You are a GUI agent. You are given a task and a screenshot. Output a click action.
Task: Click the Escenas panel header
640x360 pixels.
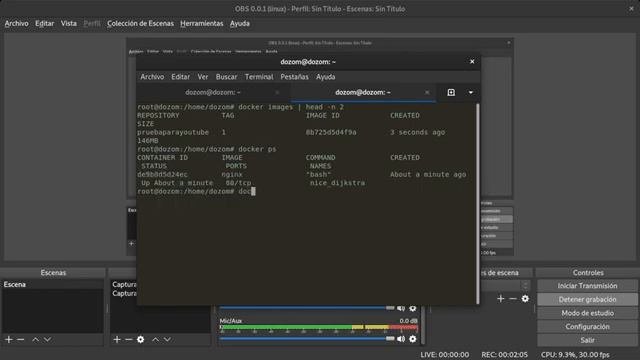click(53, 273)
